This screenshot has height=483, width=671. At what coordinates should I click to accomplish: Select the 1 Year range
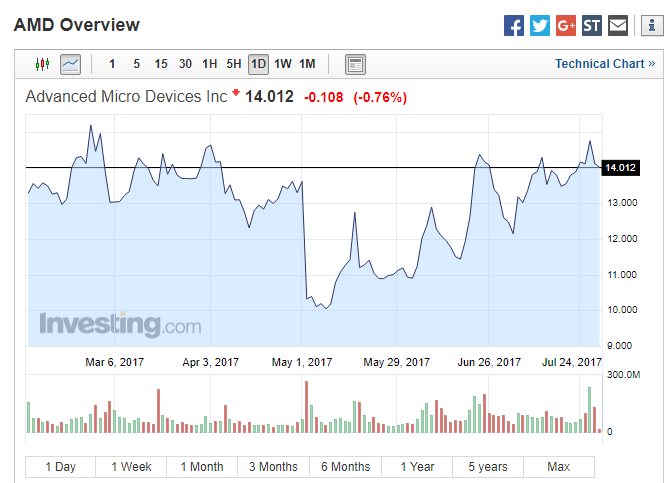(x=417, y=467)
